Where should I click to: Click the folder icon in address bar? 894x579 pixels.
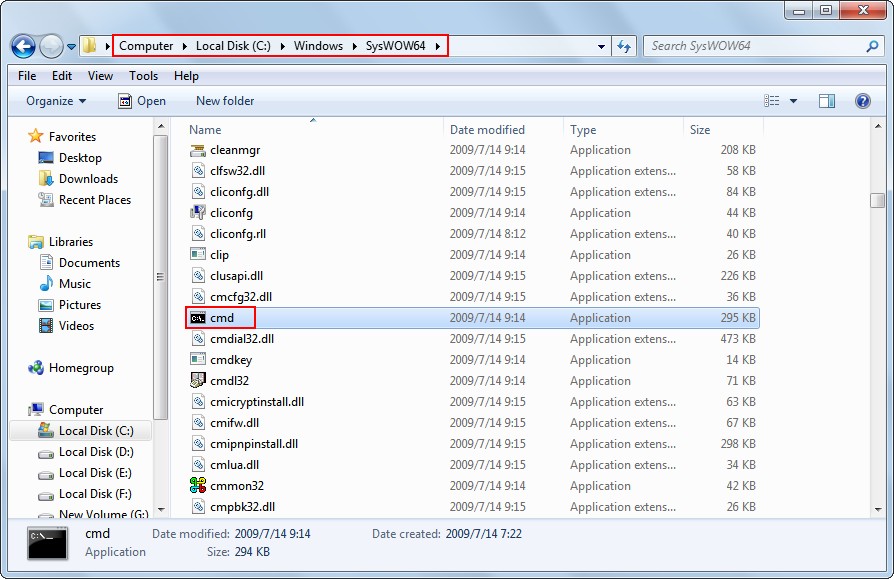(x=90, y=46)
